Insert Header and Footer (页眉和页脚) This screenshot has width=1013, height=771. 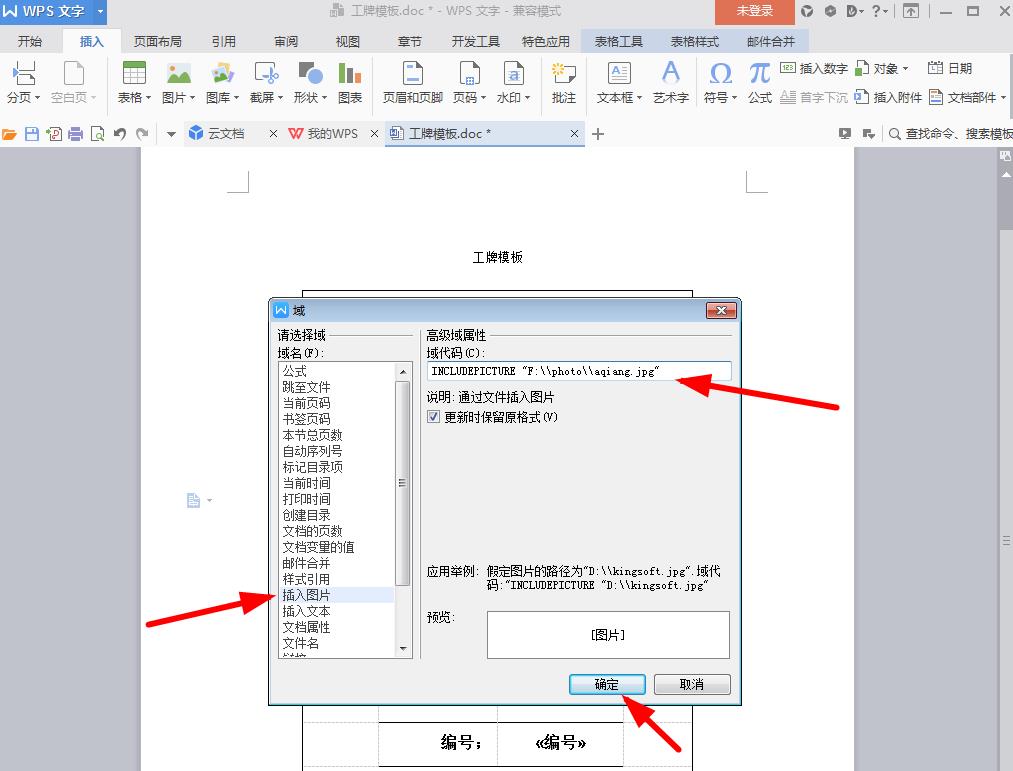(x=412, y=75)
